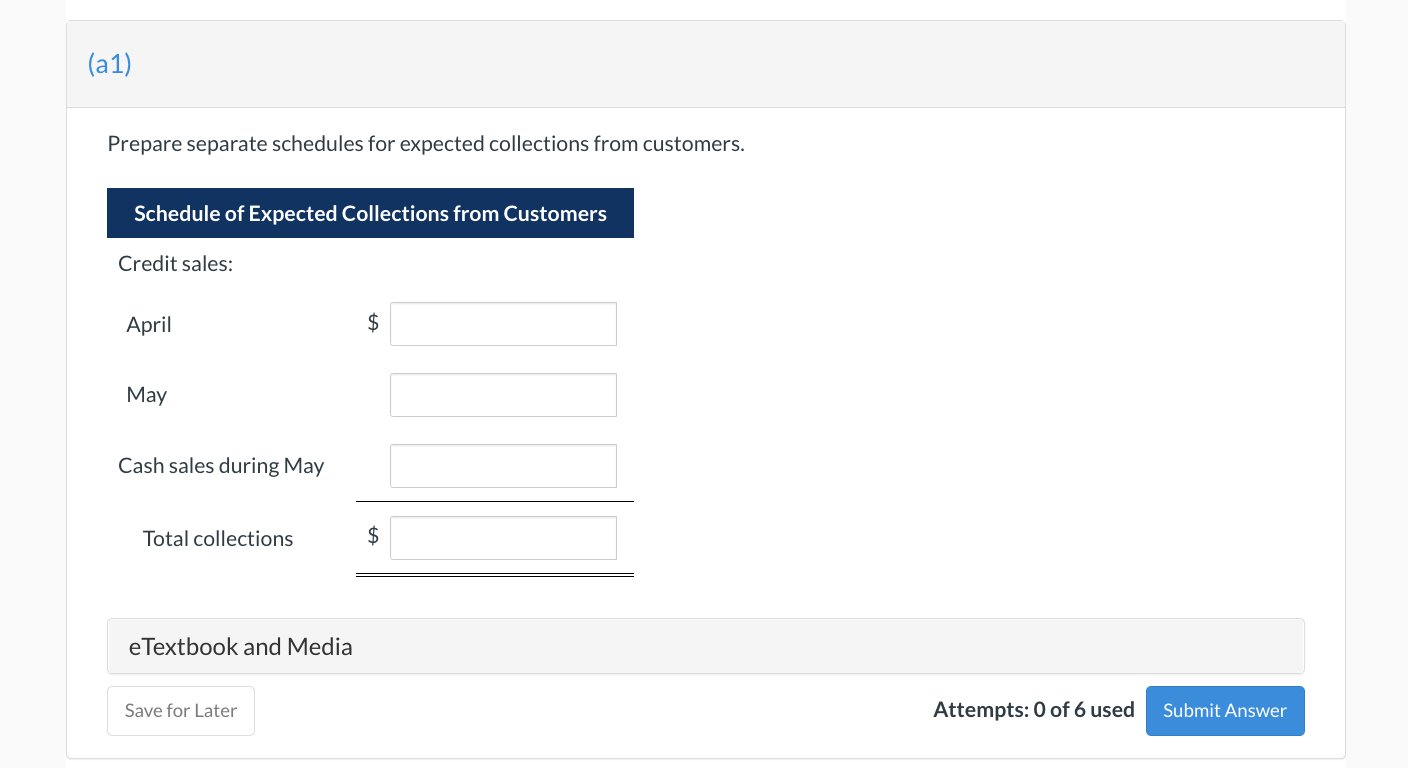Click the April row label
Viewport: 1408px width, 768px height.
(x=149, y=324)
